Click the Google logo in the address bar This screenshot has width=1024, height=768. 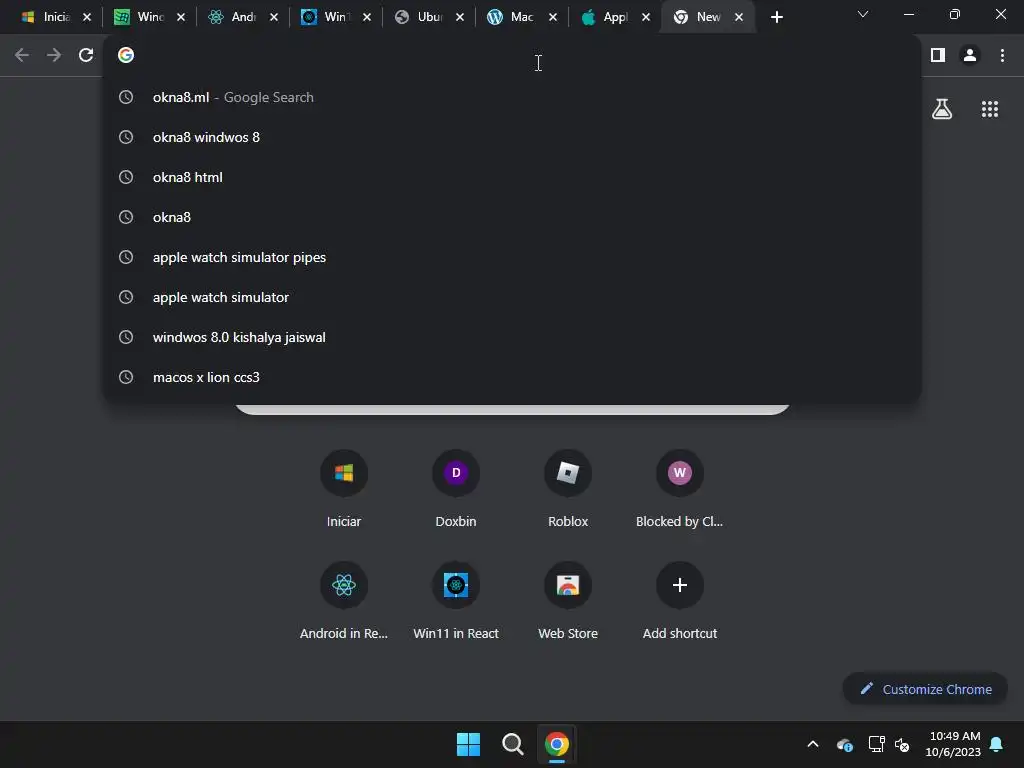point(125,55)
